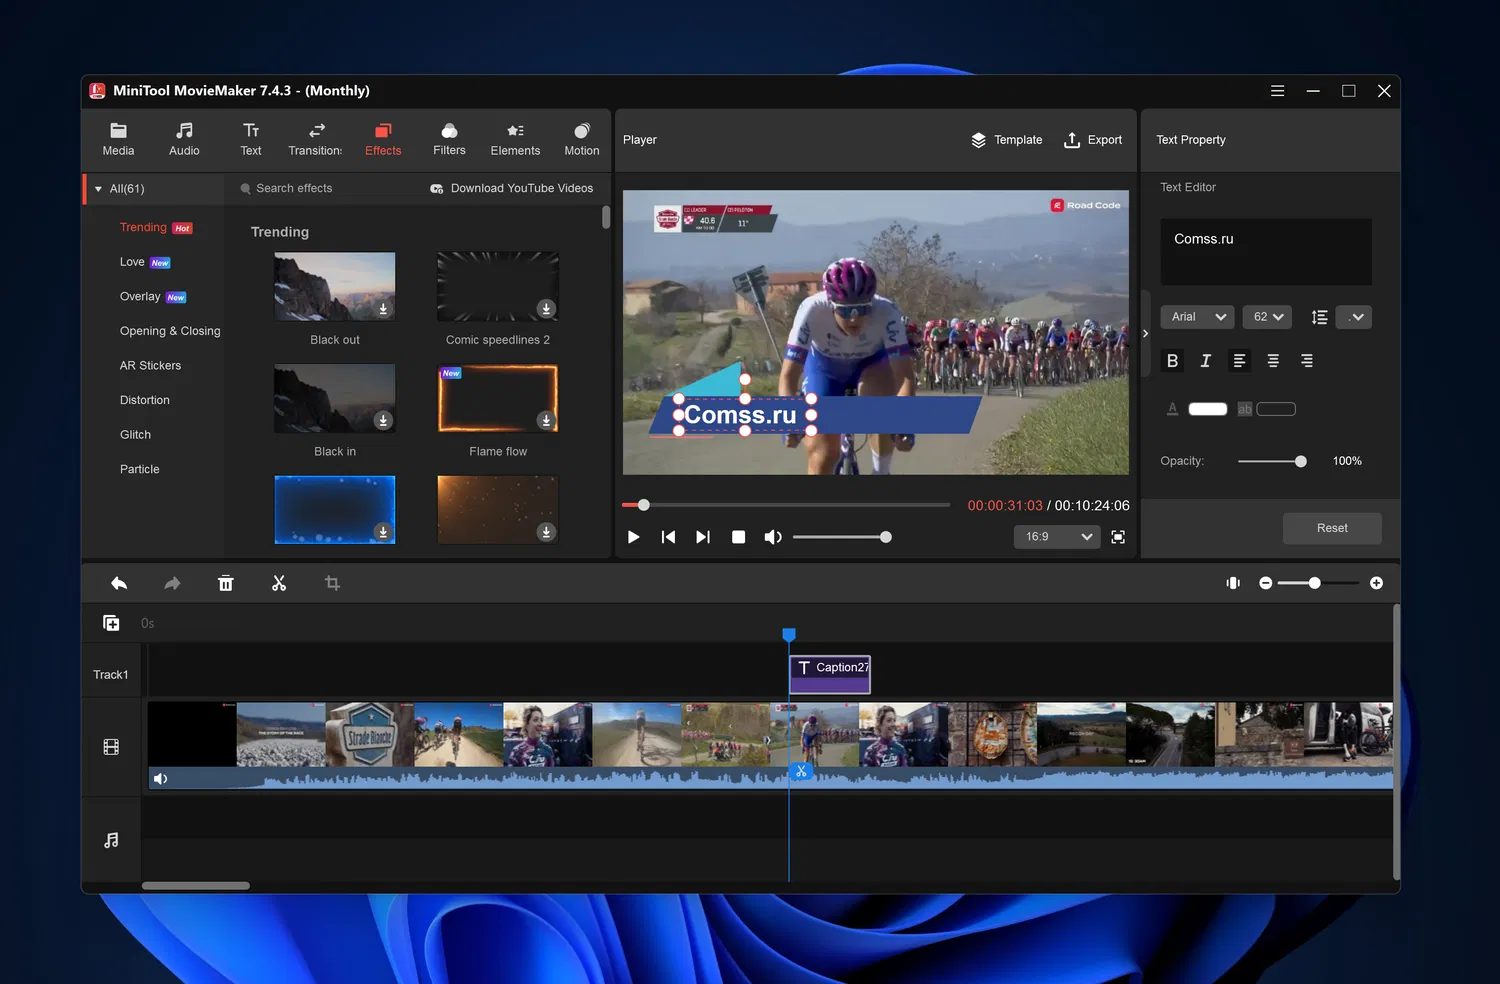Screen dimensions: 1500x984
Task: Toggle Bold text formatting
Action: (x=1172, y=361)
